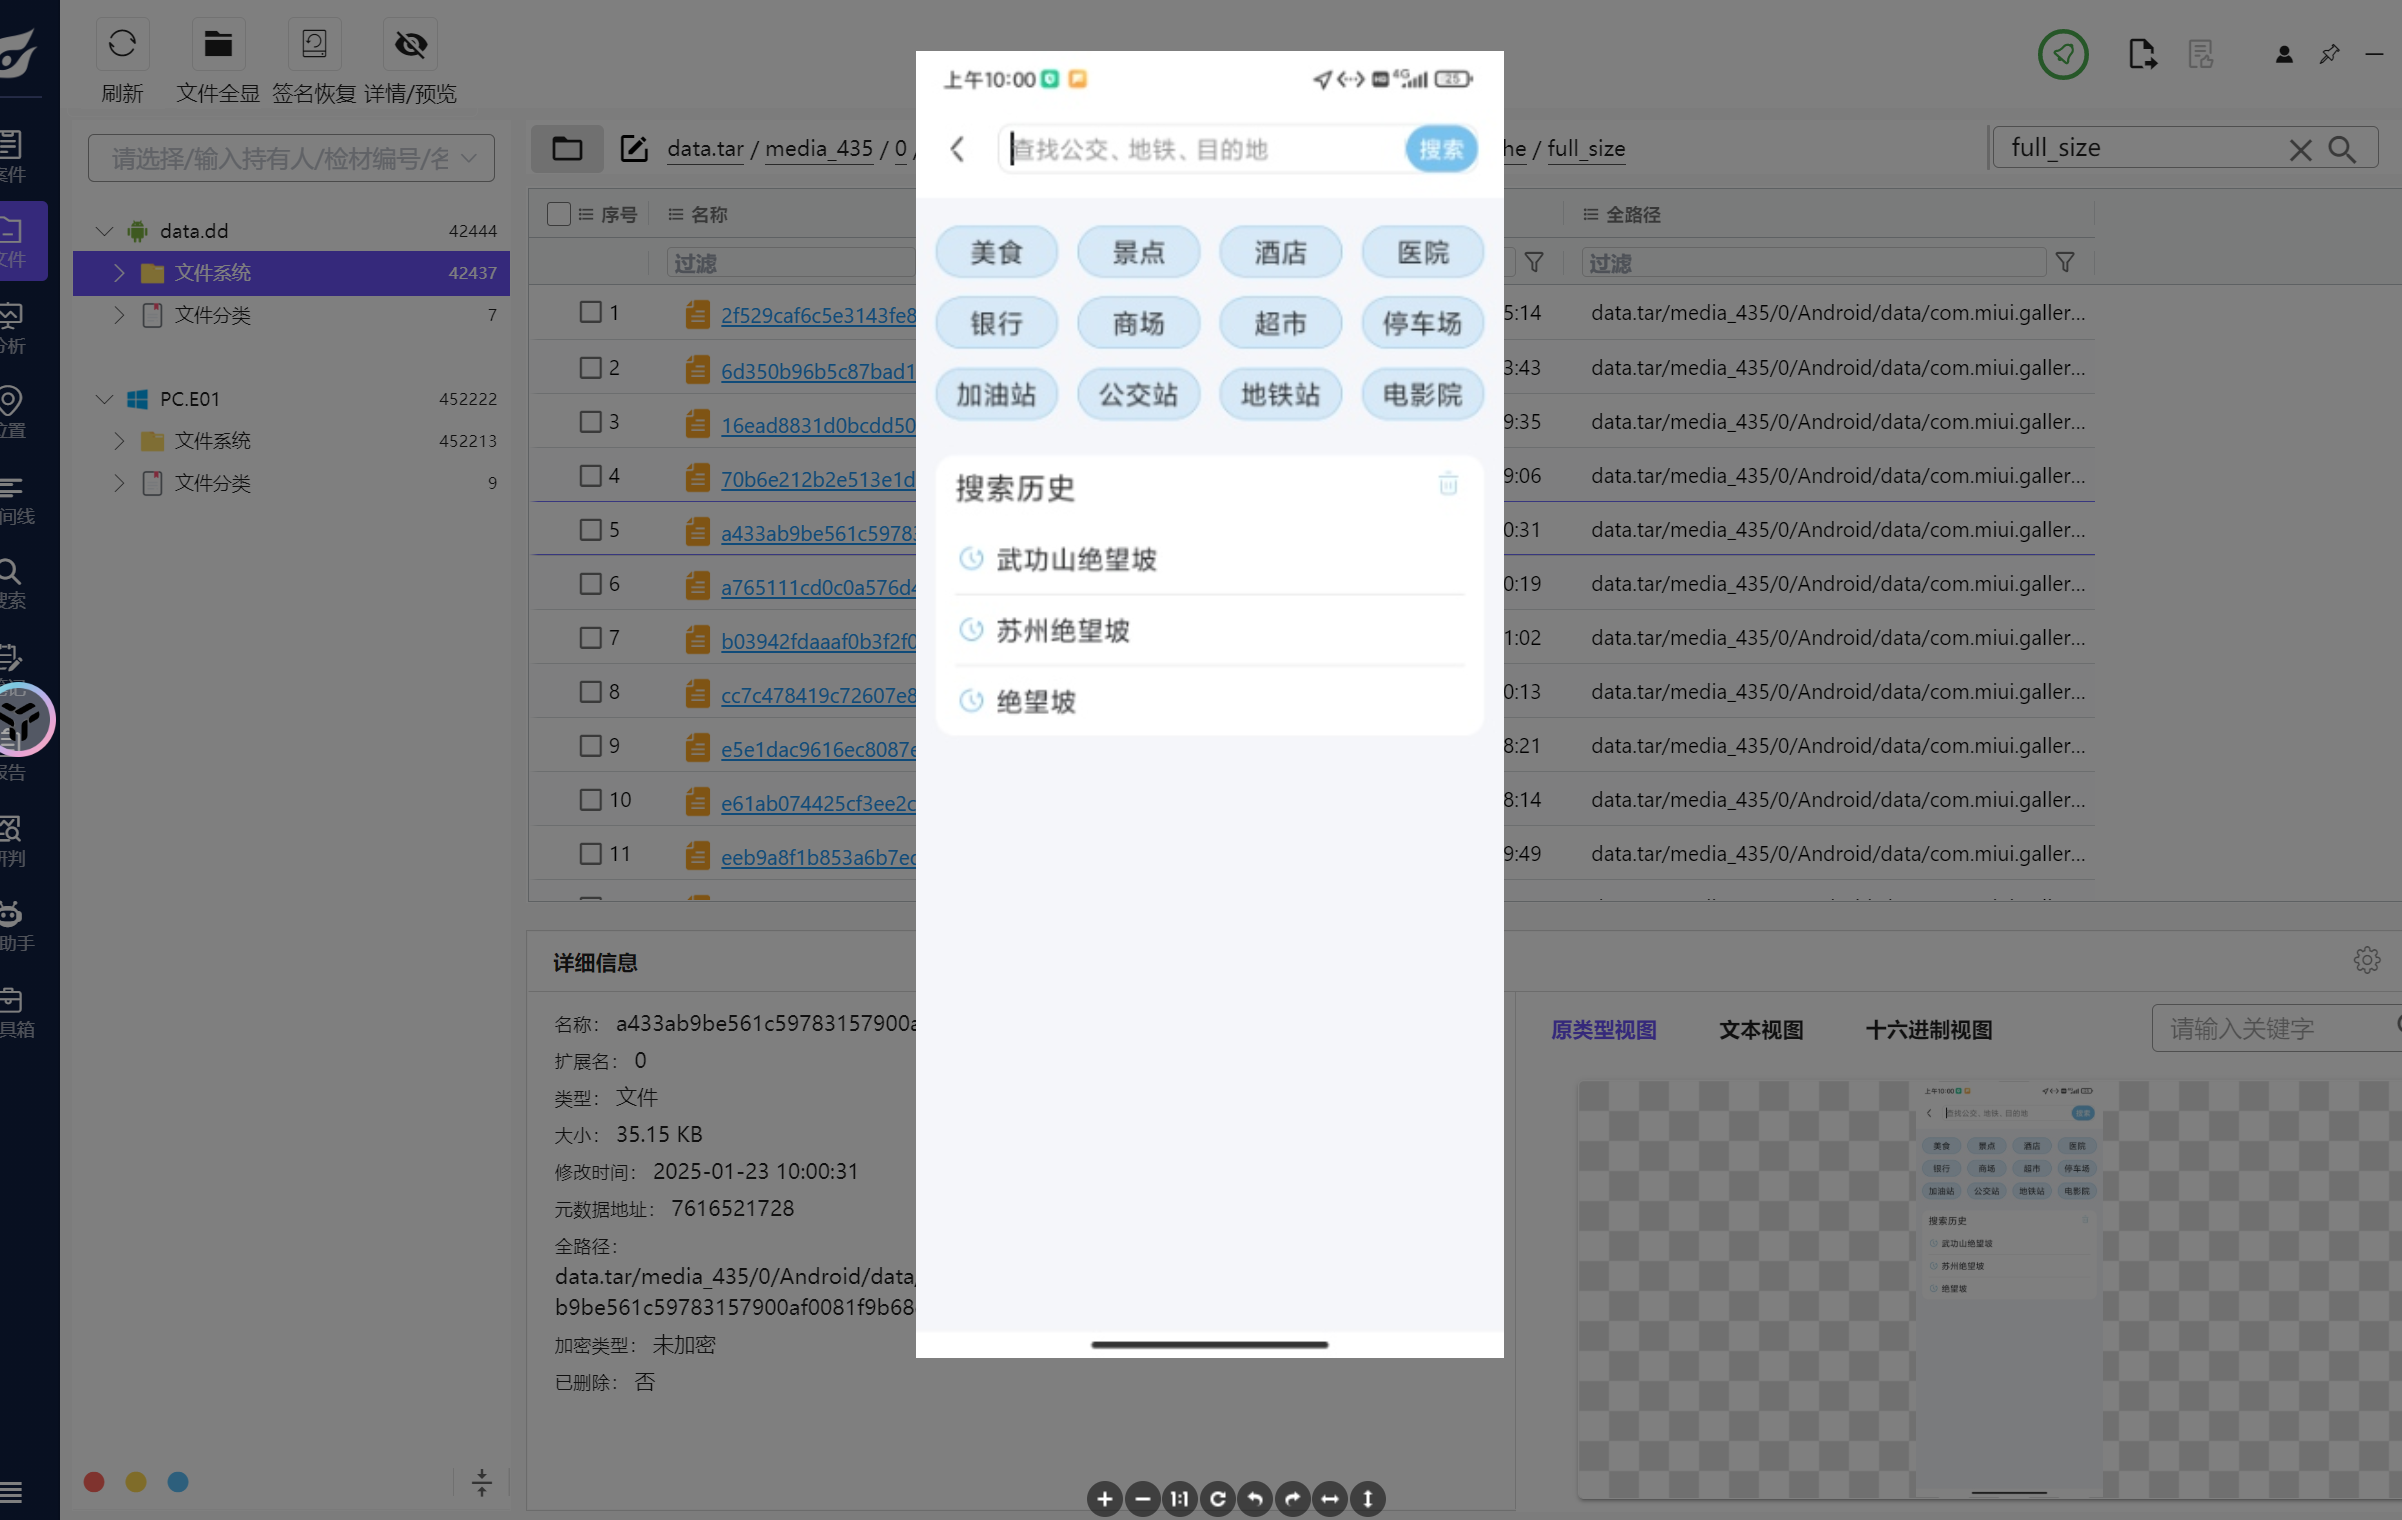
Task: Clear the full_size search with X
Action: [2300, 150]
